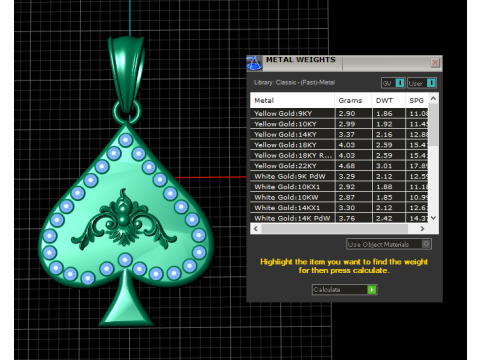Image resolution: width=480 pixels, height=360 pixels.
Task: Click the vertical scrollbar thumb of metal list
Action: [433, 124]
